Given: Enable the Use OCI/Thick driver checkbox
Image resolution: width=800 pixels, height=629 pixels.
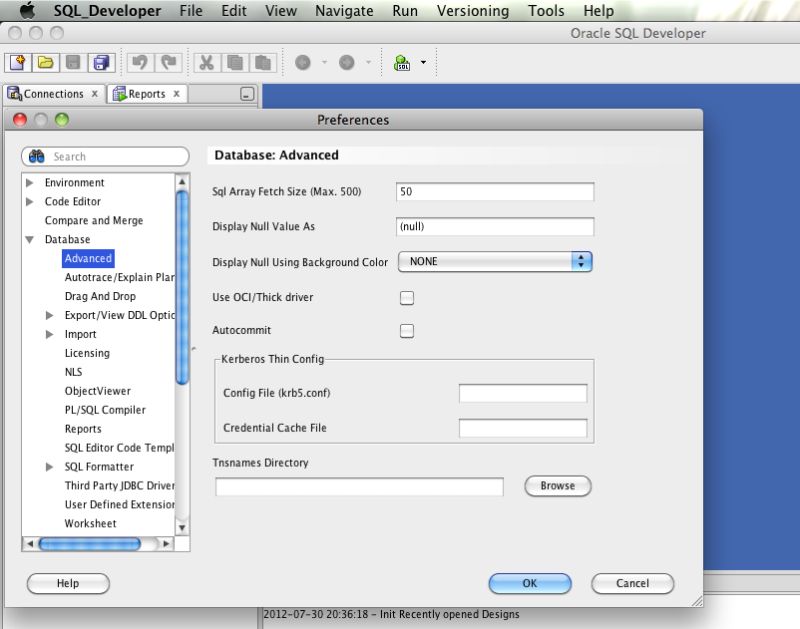Looking at the screenshot, I should coord(407,297).
